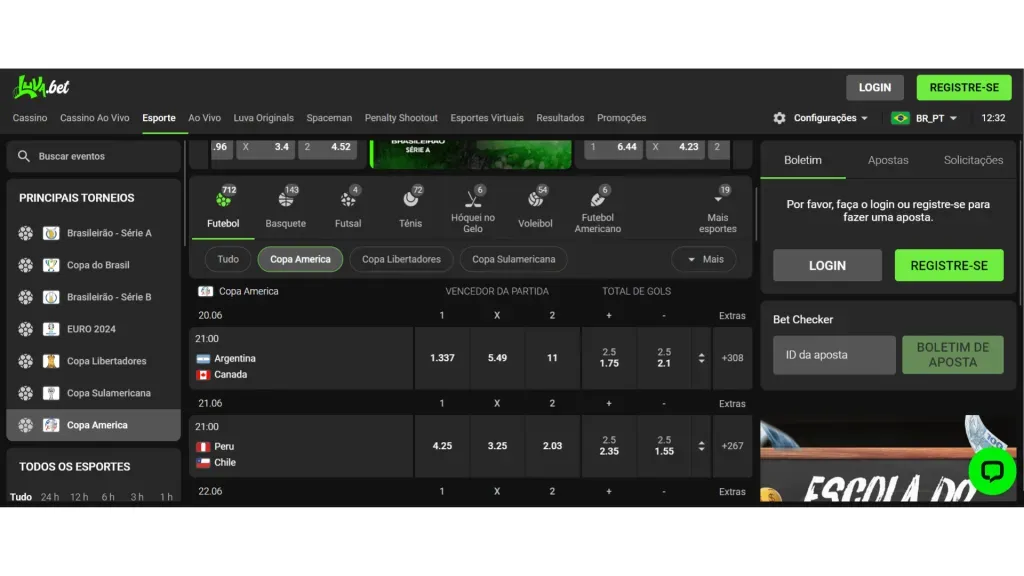Bet on Argentina win odds 1.337

click(442, 358)
